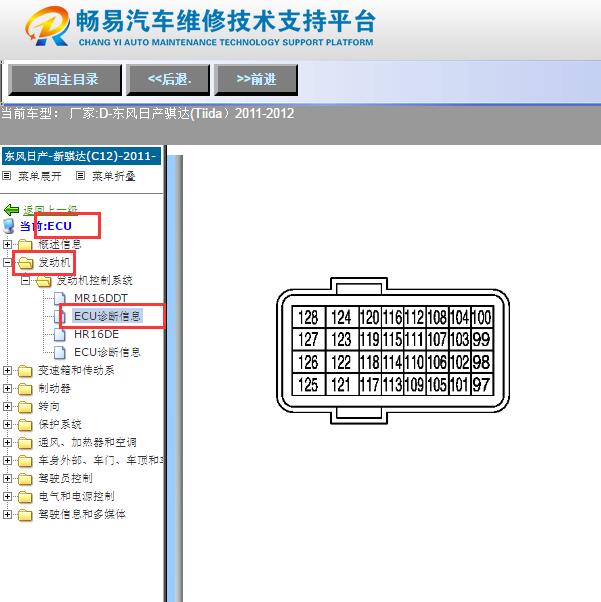Click the 返回主目录 button
Screen dimensions: 601x602
coord(65,80)
